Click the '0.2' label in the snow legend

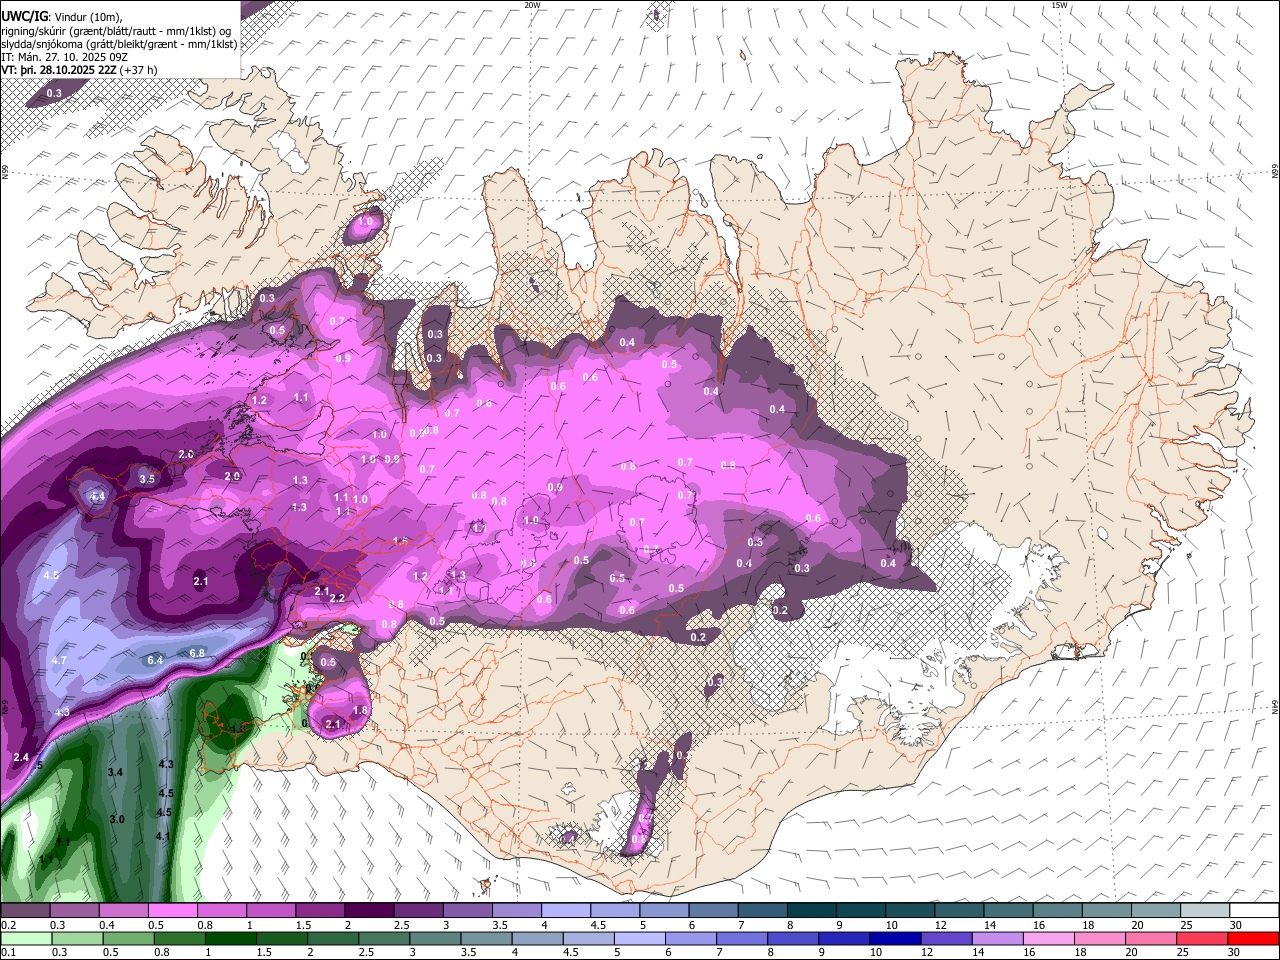click(x=7, y=925)
